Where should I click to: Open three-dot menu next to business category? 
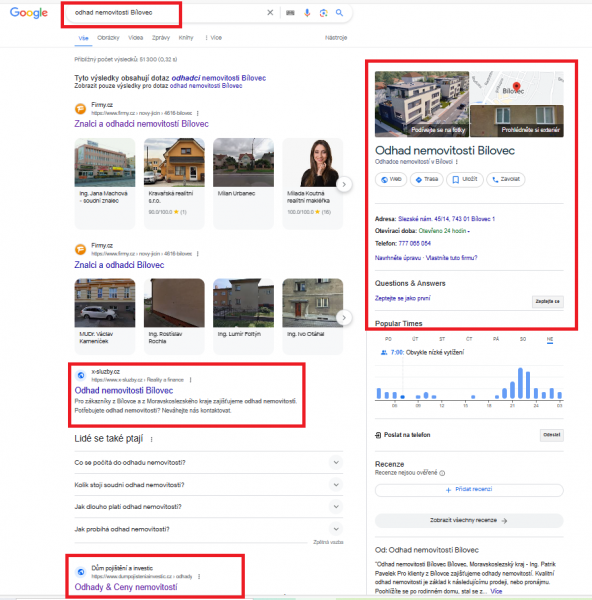pos(457,162)
